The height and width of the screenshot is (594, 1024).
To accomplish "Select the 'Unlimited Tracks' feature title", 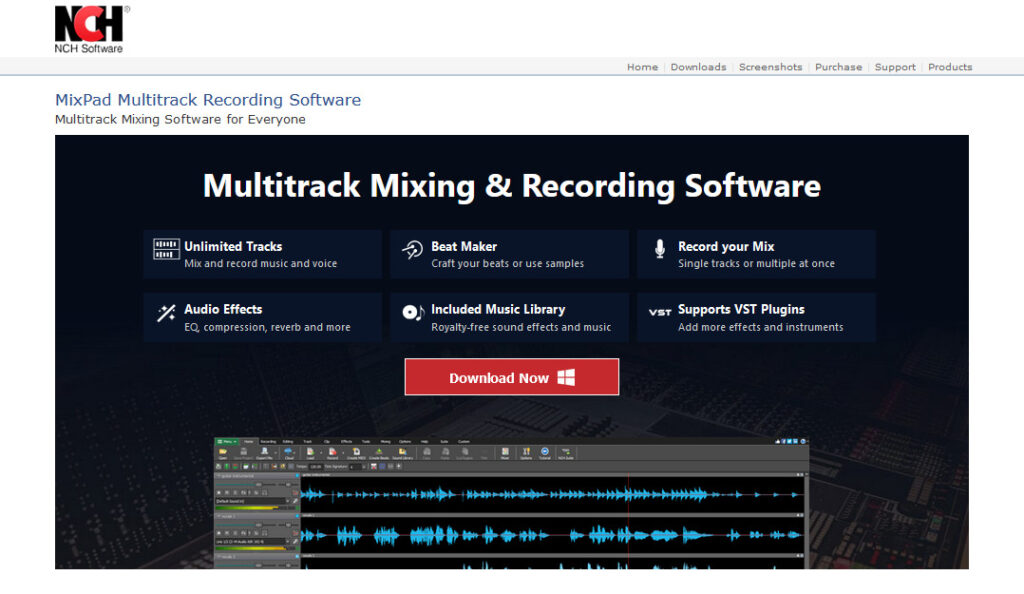I will coord(233,246).
